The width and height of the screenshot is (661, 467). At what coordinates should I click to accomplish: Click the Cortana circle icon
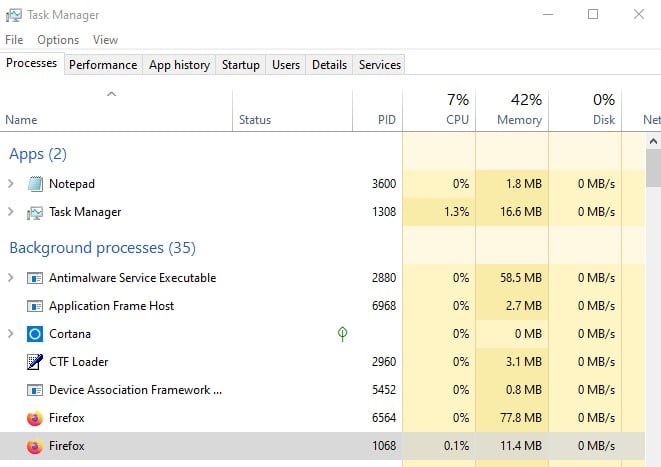pyautogui.click(x=35, y=334)
